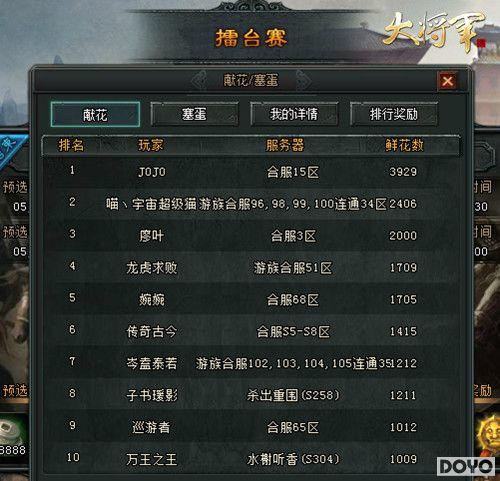Open the 我的详情 tab
500x481 pixels.
294,114
